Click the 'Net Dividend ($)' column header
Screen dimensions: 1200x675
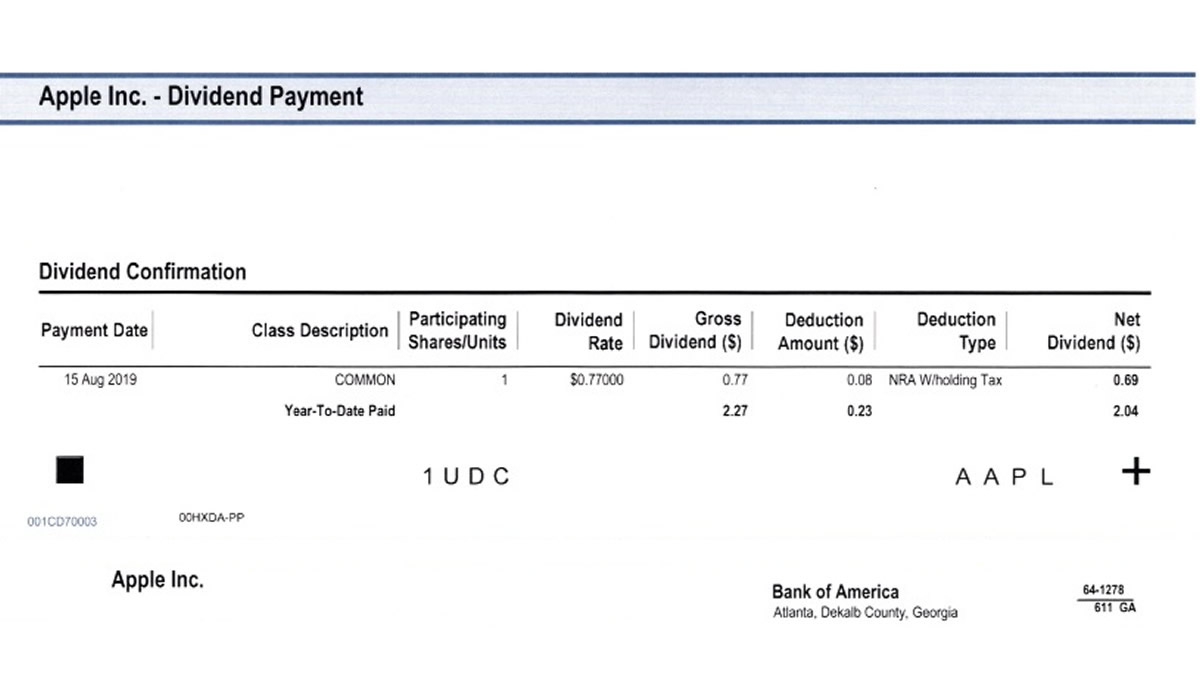1094,331
